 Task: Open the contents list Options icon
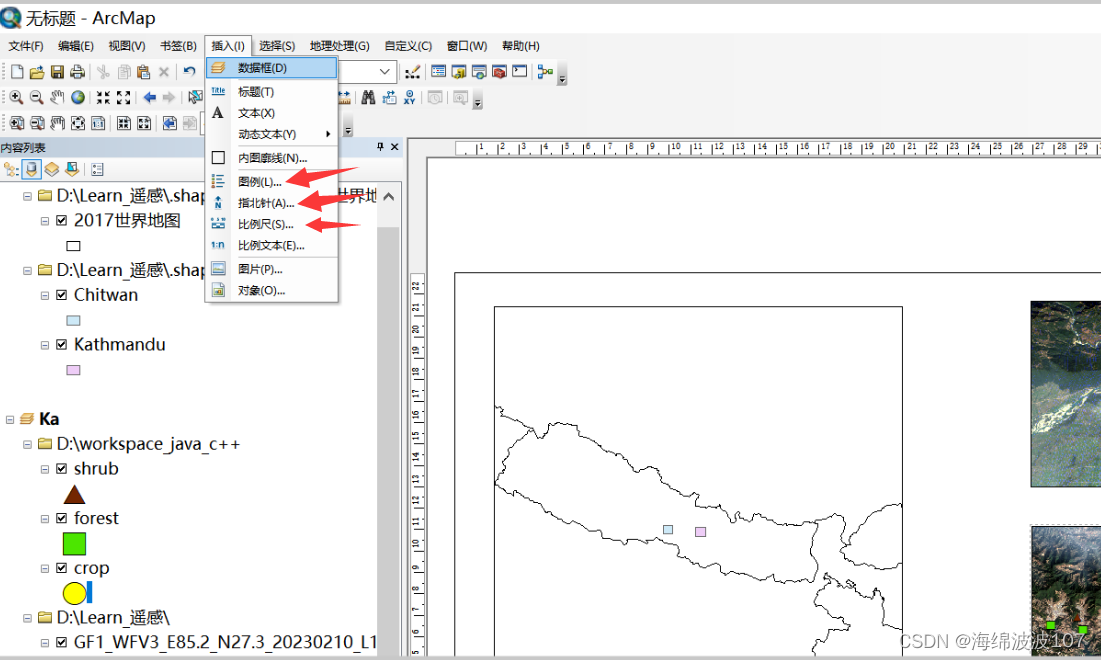click(97, 169)
